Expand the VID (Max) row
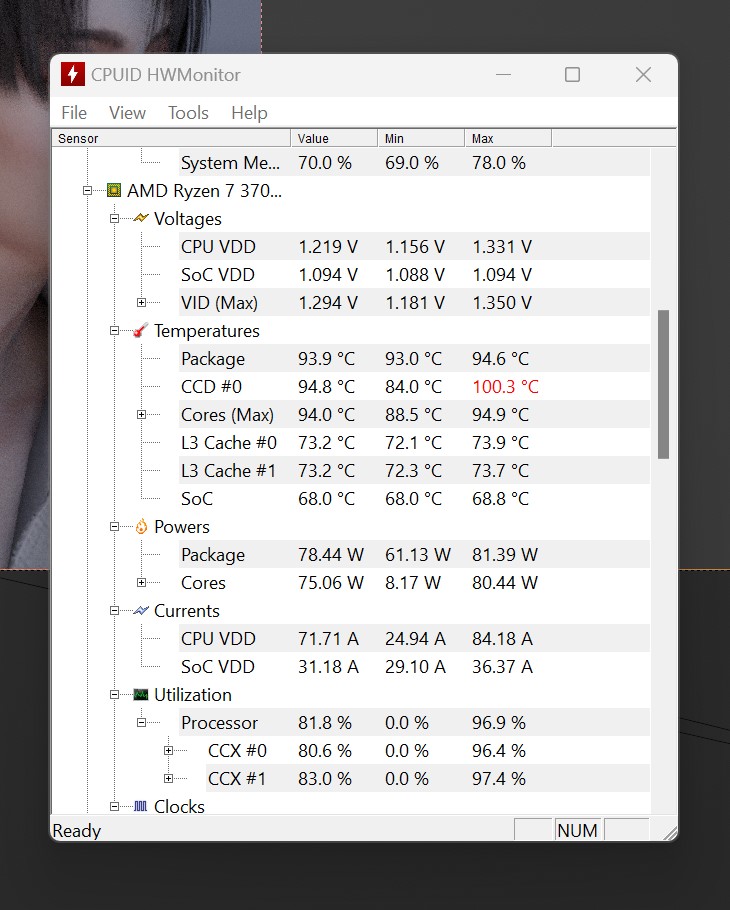 pos(141,302)
